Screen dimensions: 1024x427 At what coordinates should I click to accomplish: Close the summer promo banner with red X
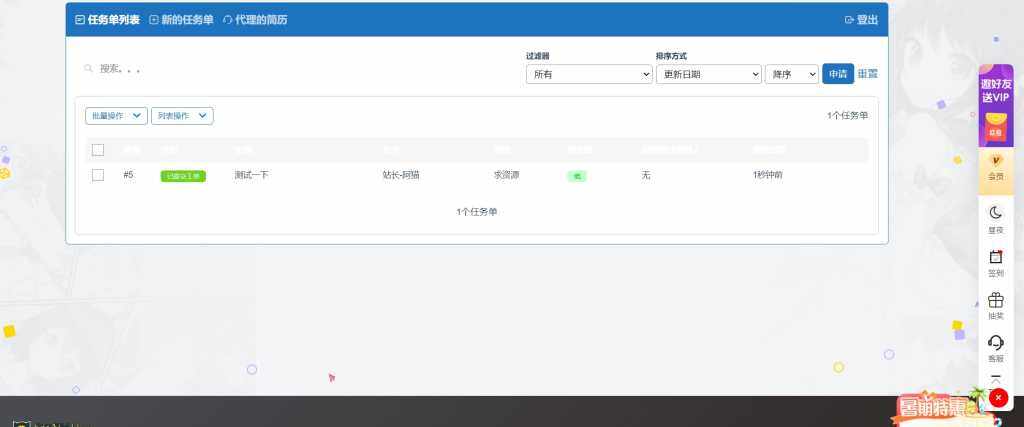pos(997,398)
